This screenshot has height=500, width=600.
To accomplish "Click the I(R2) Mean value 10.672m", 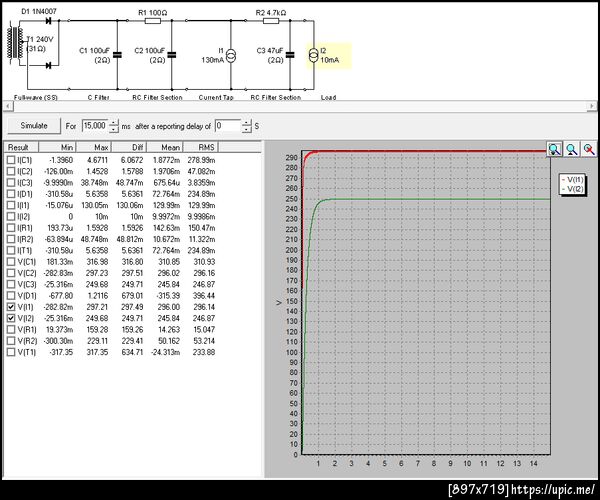I will tap(166, 239).
